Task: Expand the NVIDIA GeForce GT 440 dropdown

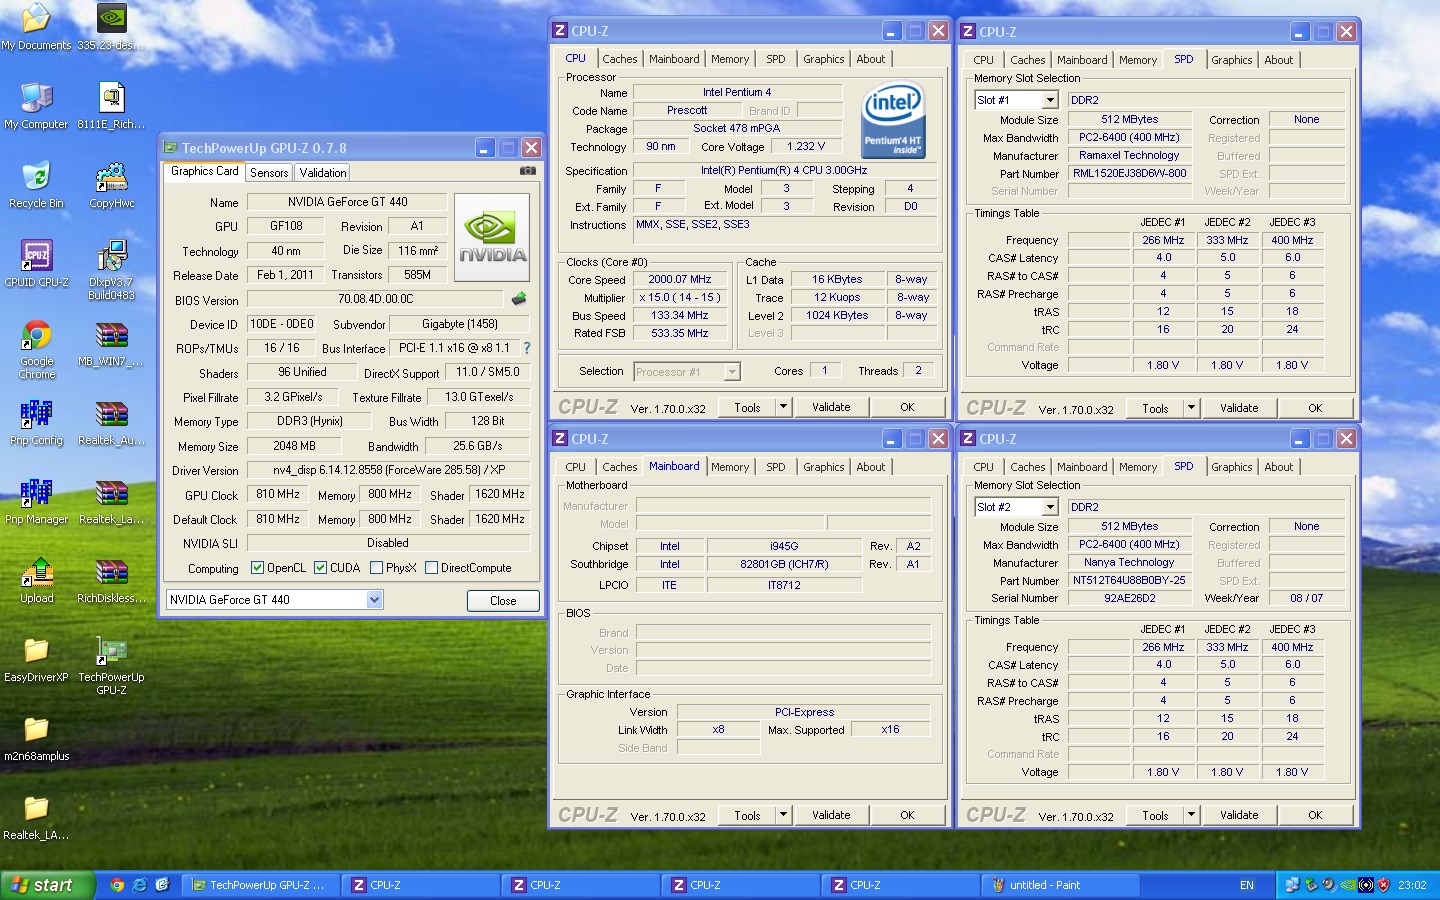Action: click(374, 600)
